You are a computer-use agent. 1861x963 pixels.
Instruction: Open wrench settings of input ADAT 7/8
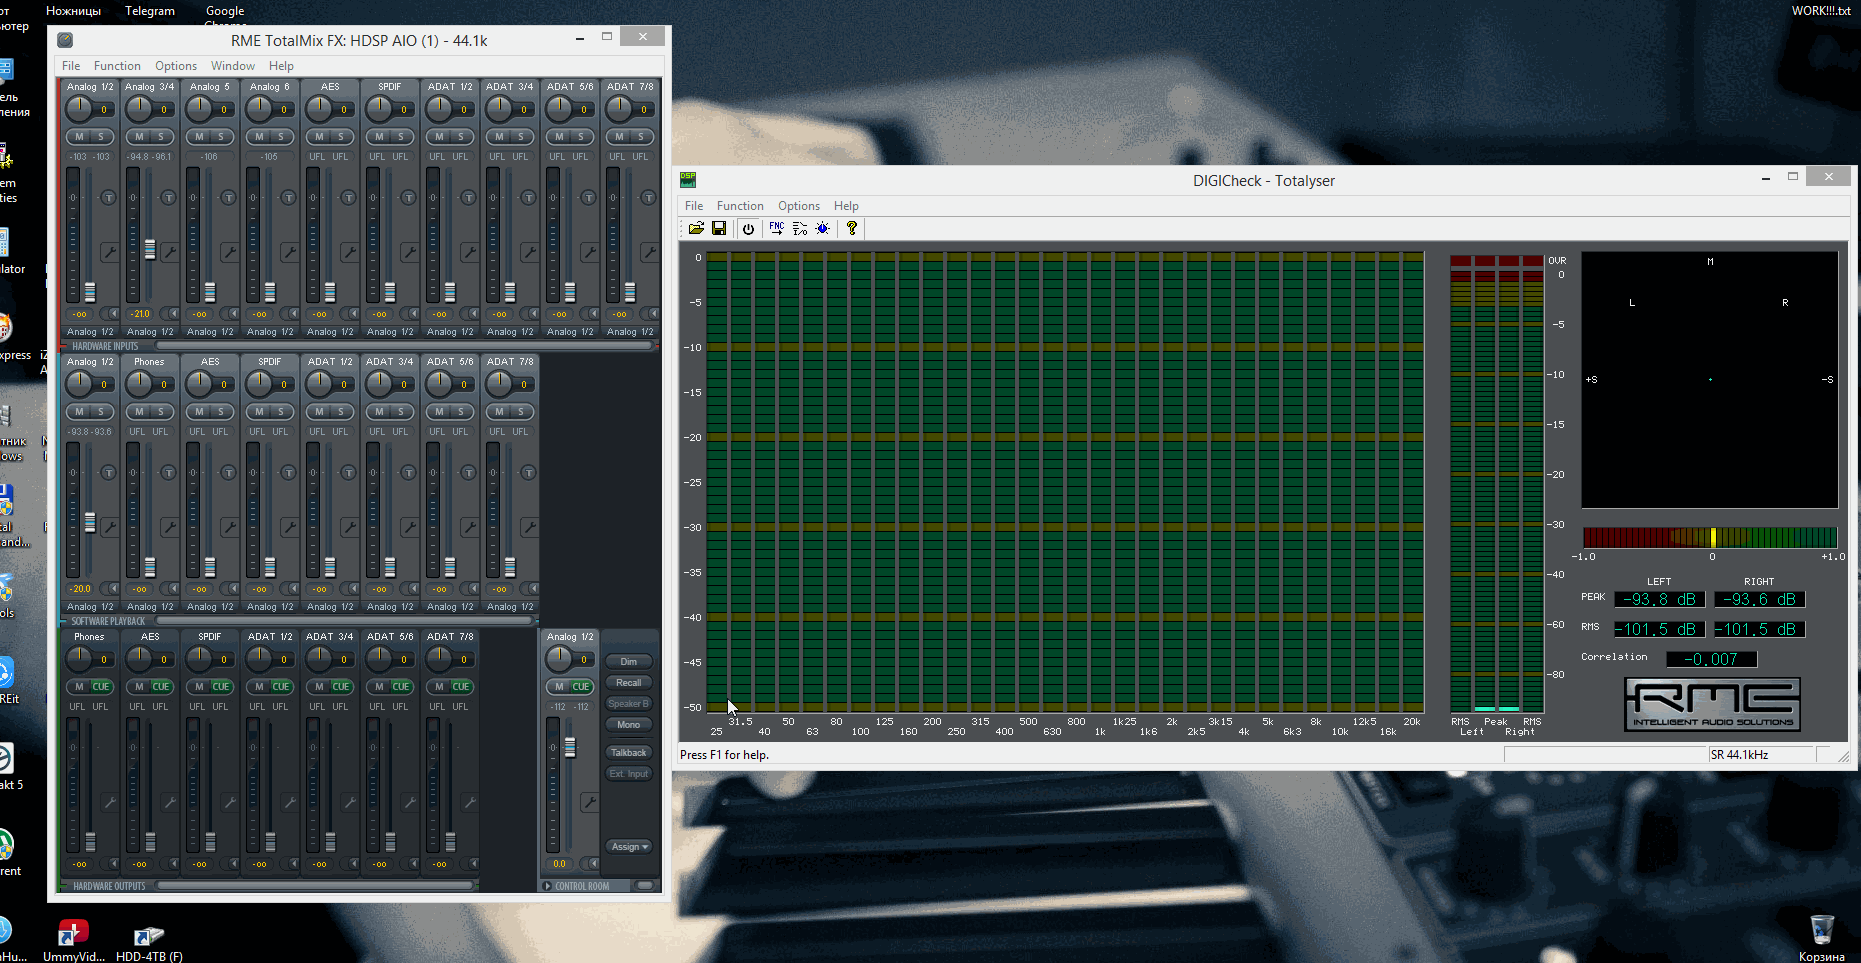pos(649,252)
